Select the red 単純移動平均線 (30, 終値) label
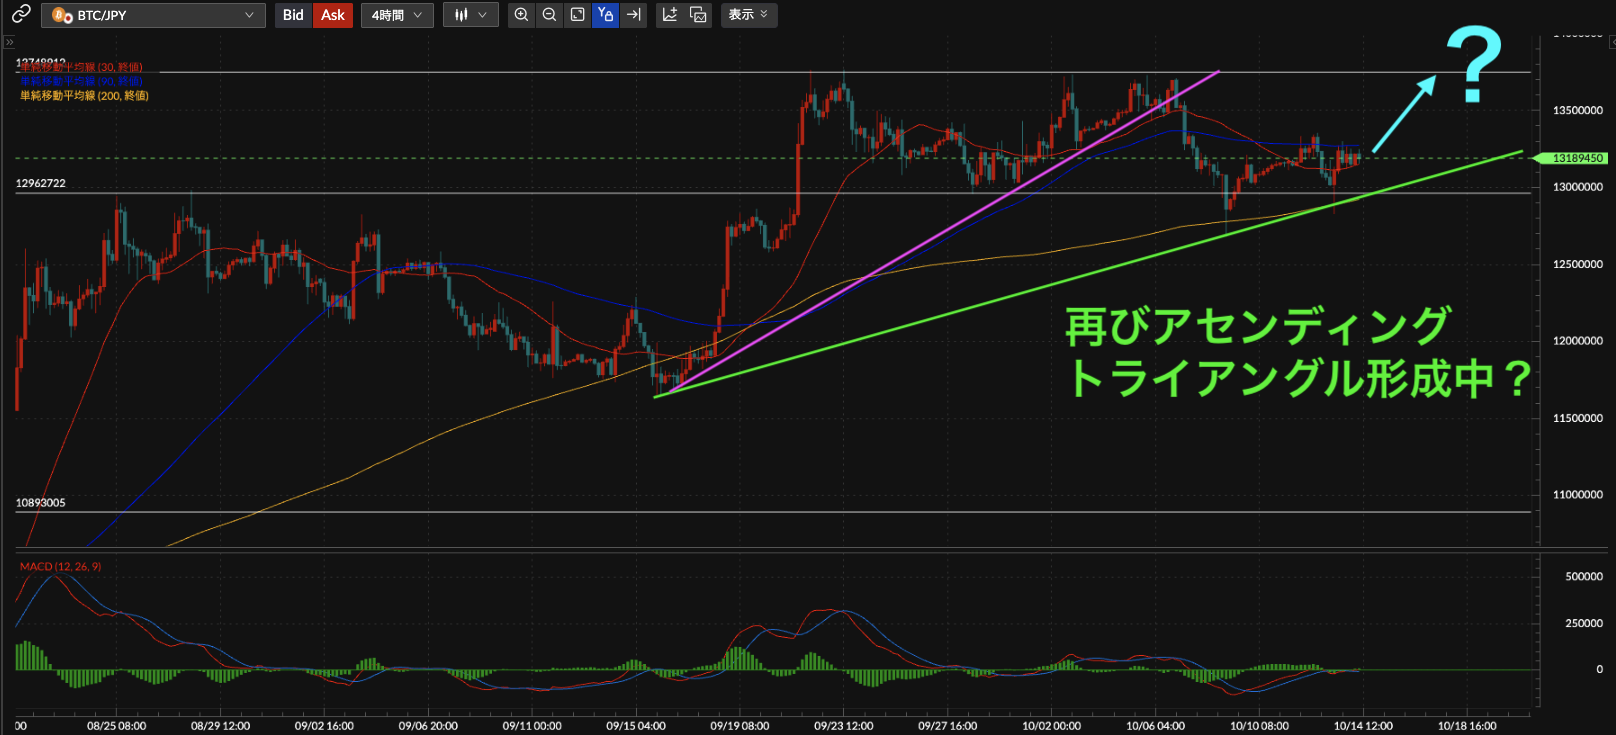Screen dimensions: 1616x735 (x=82, y=68)
